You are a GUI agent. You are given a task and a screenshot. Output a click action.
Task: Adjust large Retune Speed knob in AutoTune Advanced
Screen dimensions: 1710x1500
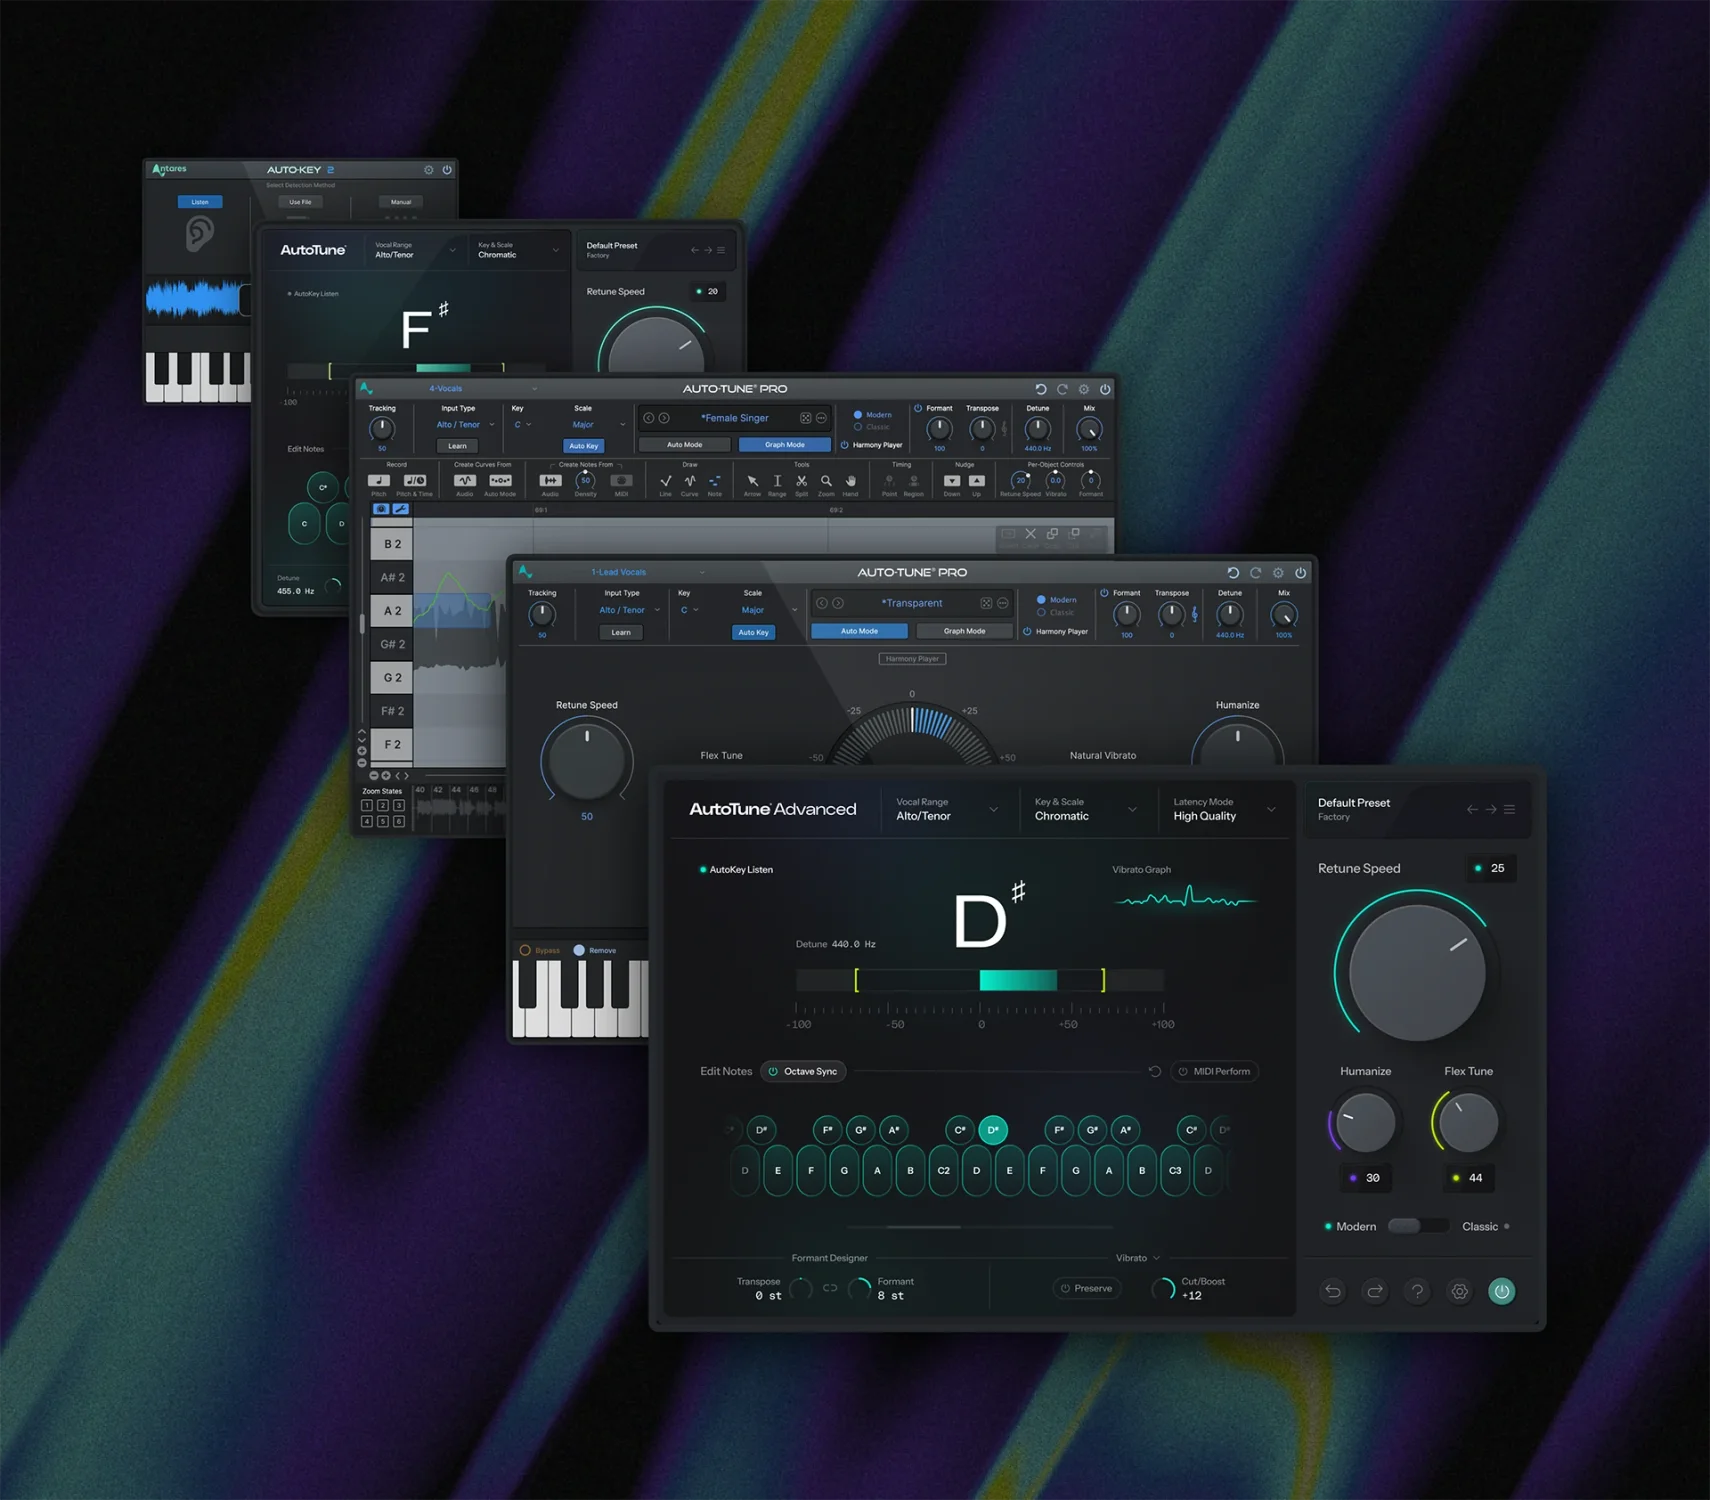(1417, 971)
